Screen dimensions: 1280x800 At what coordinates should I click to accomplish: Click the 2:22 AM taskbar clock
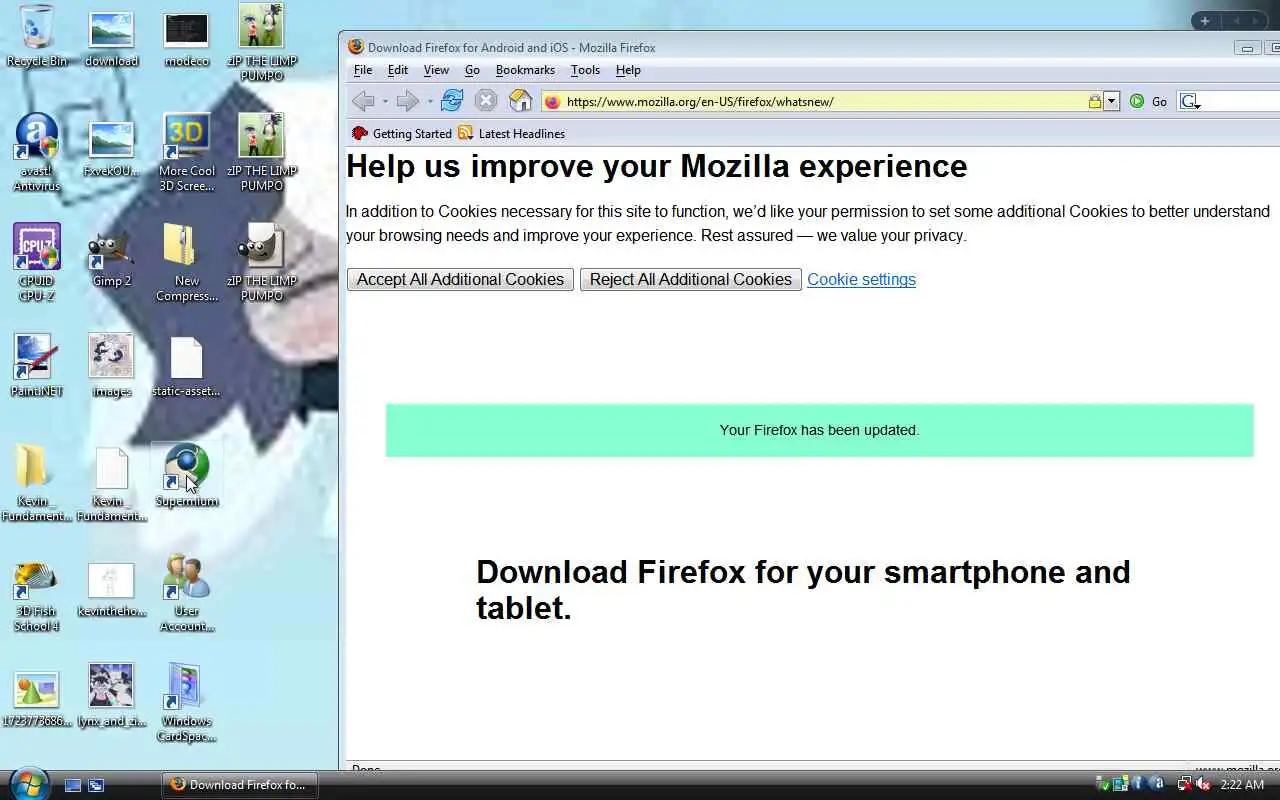coord(1242,785)
